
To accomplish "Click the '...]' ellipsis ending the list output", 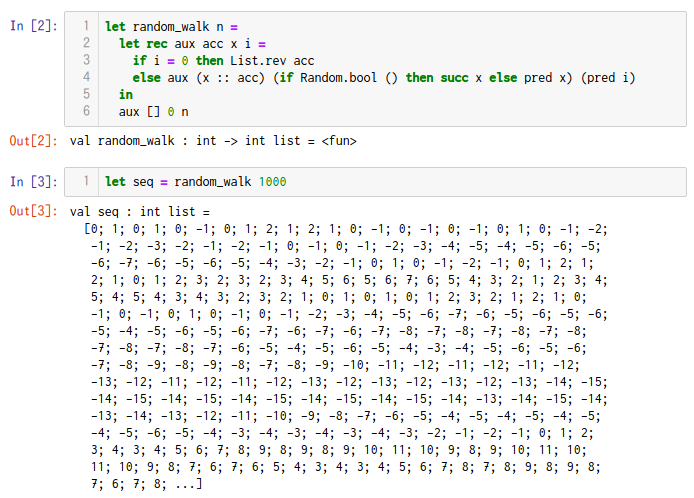I will click(x=189, y=484).
